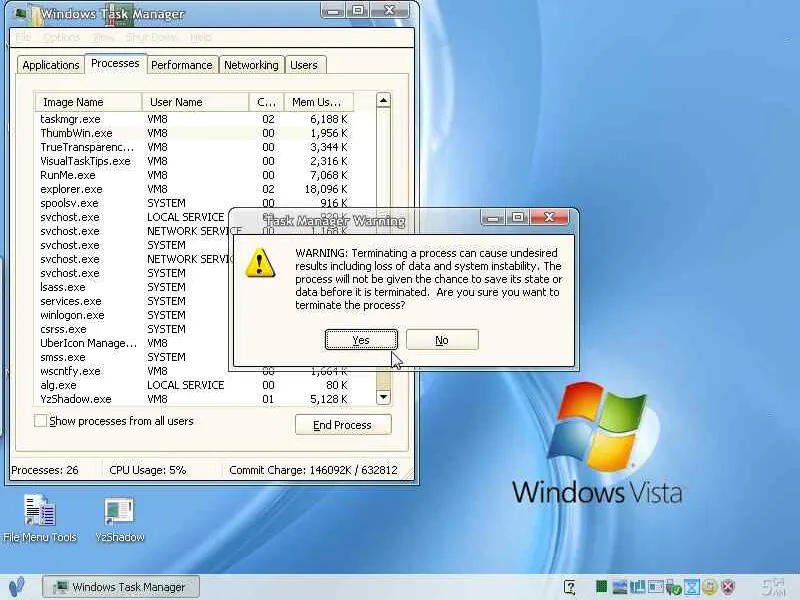Screen dimensions: 800x600
Task: Open the File menu in Task Manager
Action: coord(23,37)
